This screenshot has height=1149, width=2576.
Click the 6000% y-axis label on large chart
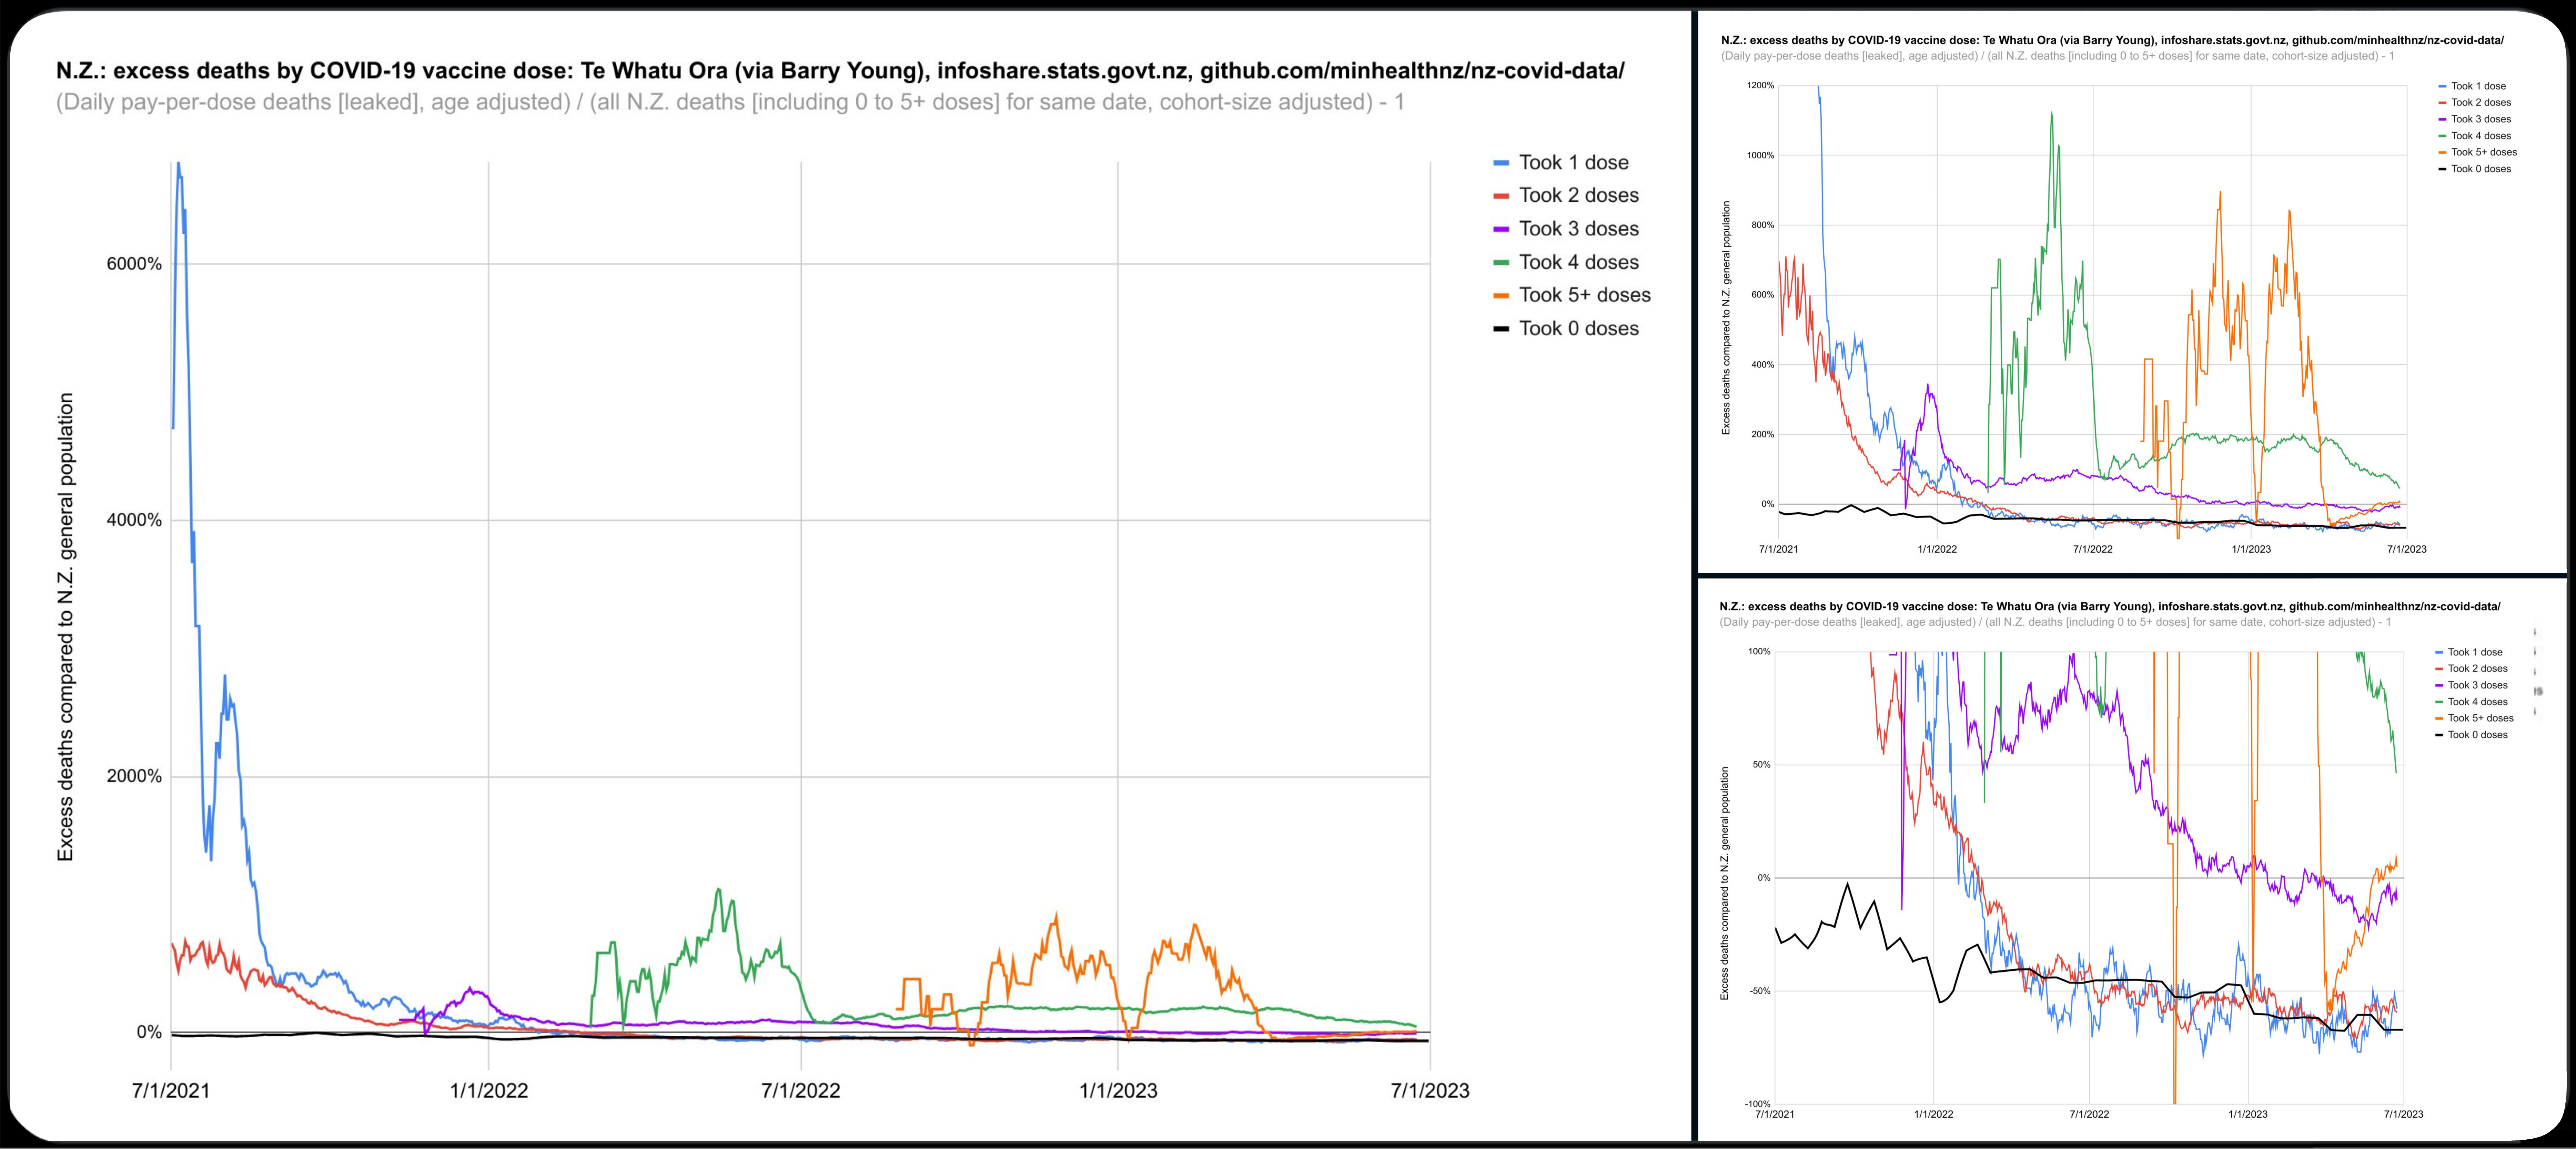pos(134,264)
